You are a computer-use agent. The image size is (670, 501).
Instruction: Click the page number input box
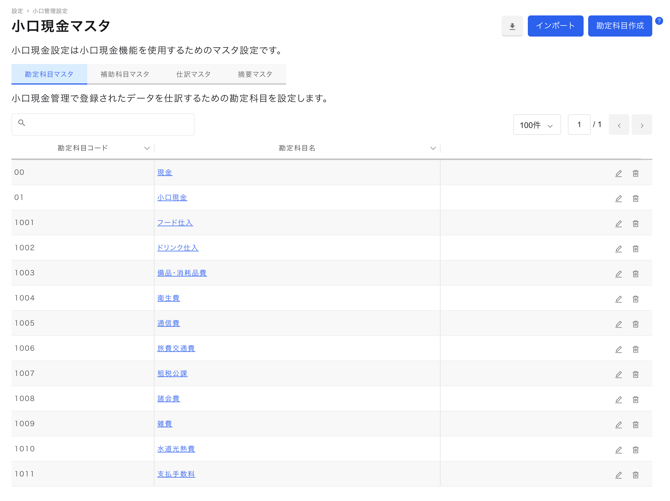click(x=579, y=125)
